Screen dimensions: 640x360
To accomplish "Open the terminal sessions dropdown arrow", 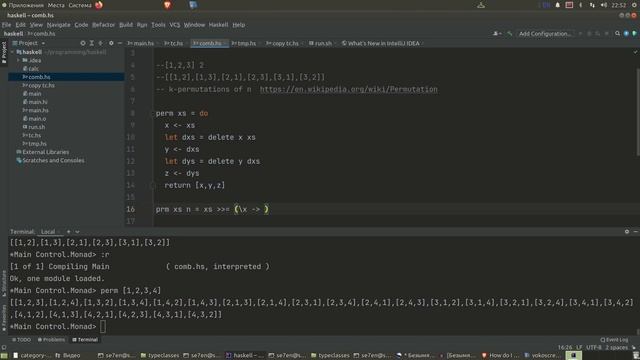I will tap(77, 231).
